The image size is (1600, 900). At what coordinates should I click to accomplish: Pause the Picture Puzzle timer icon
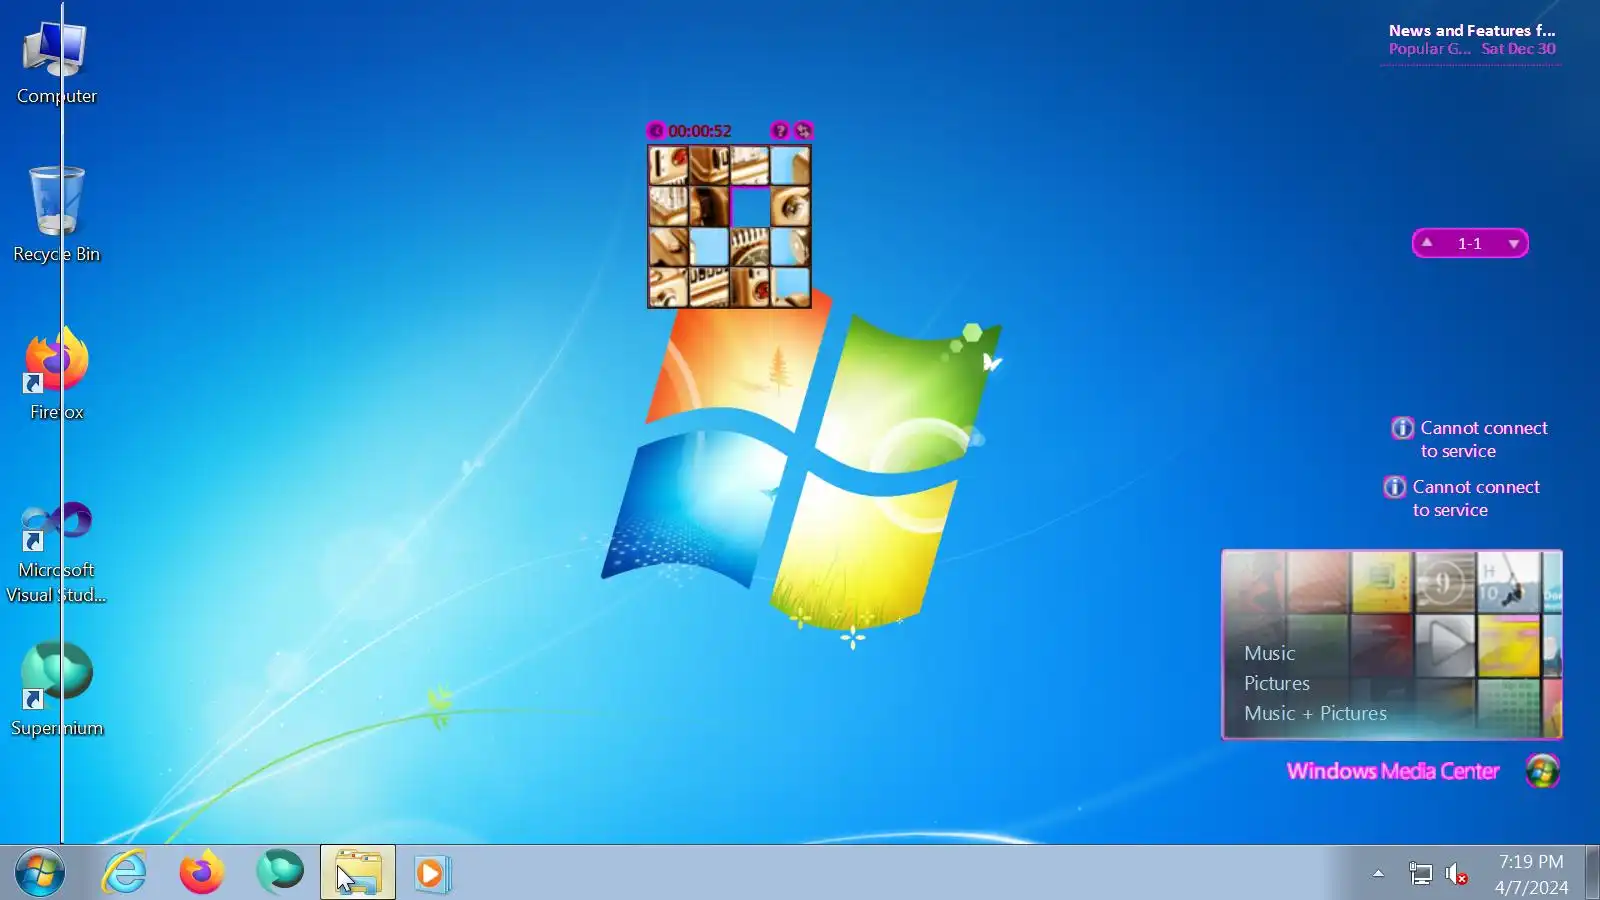coord(655,131)
